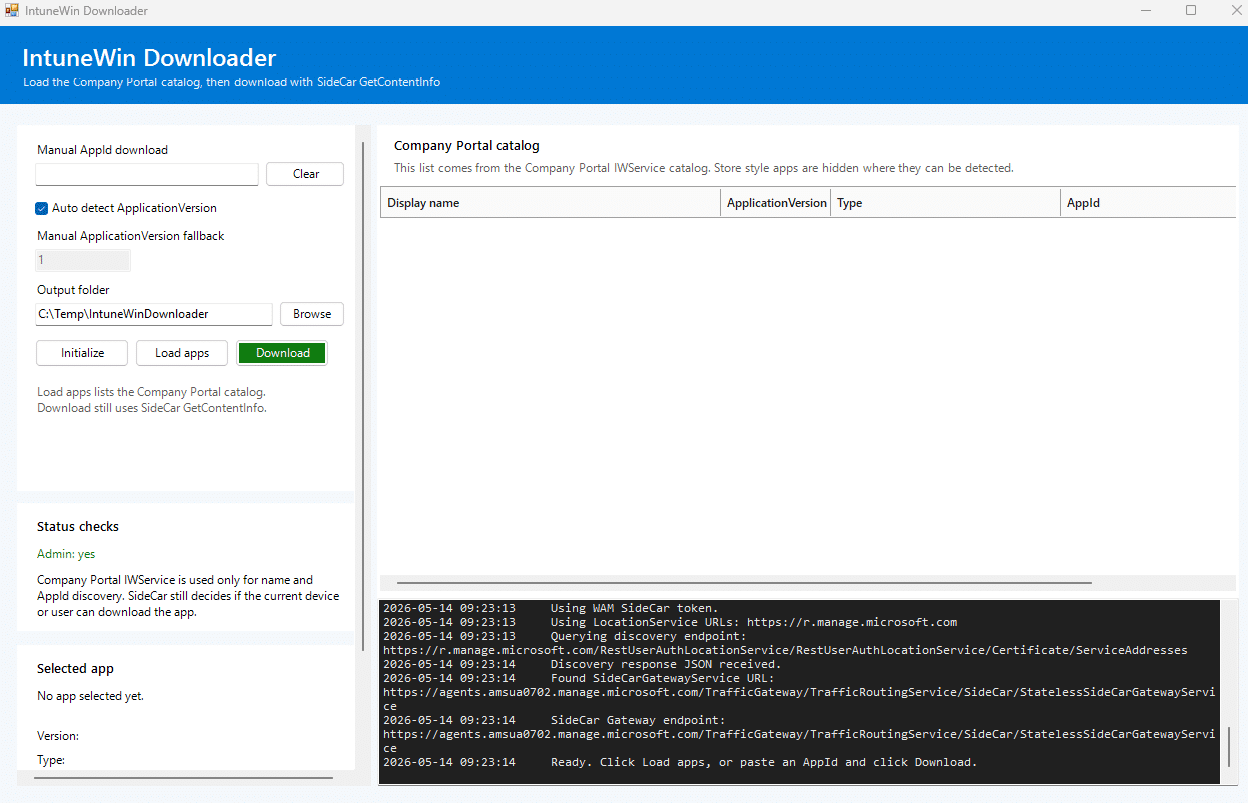Click the catalog horizontal scrollbar
This screenshot has width=1248, height=803.
744,582
